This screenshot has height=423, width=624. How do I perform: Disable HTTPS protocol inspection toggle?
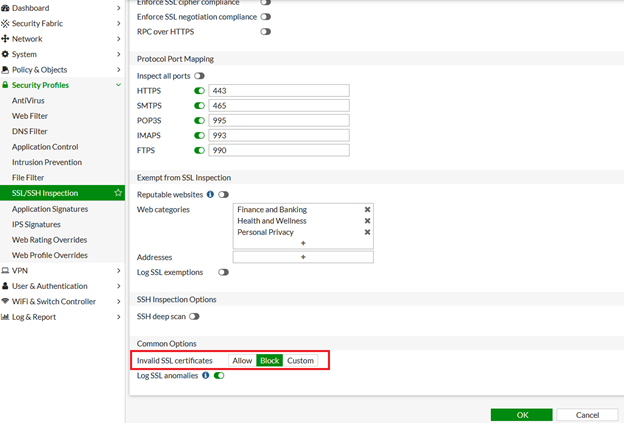[x=199, y=91]
